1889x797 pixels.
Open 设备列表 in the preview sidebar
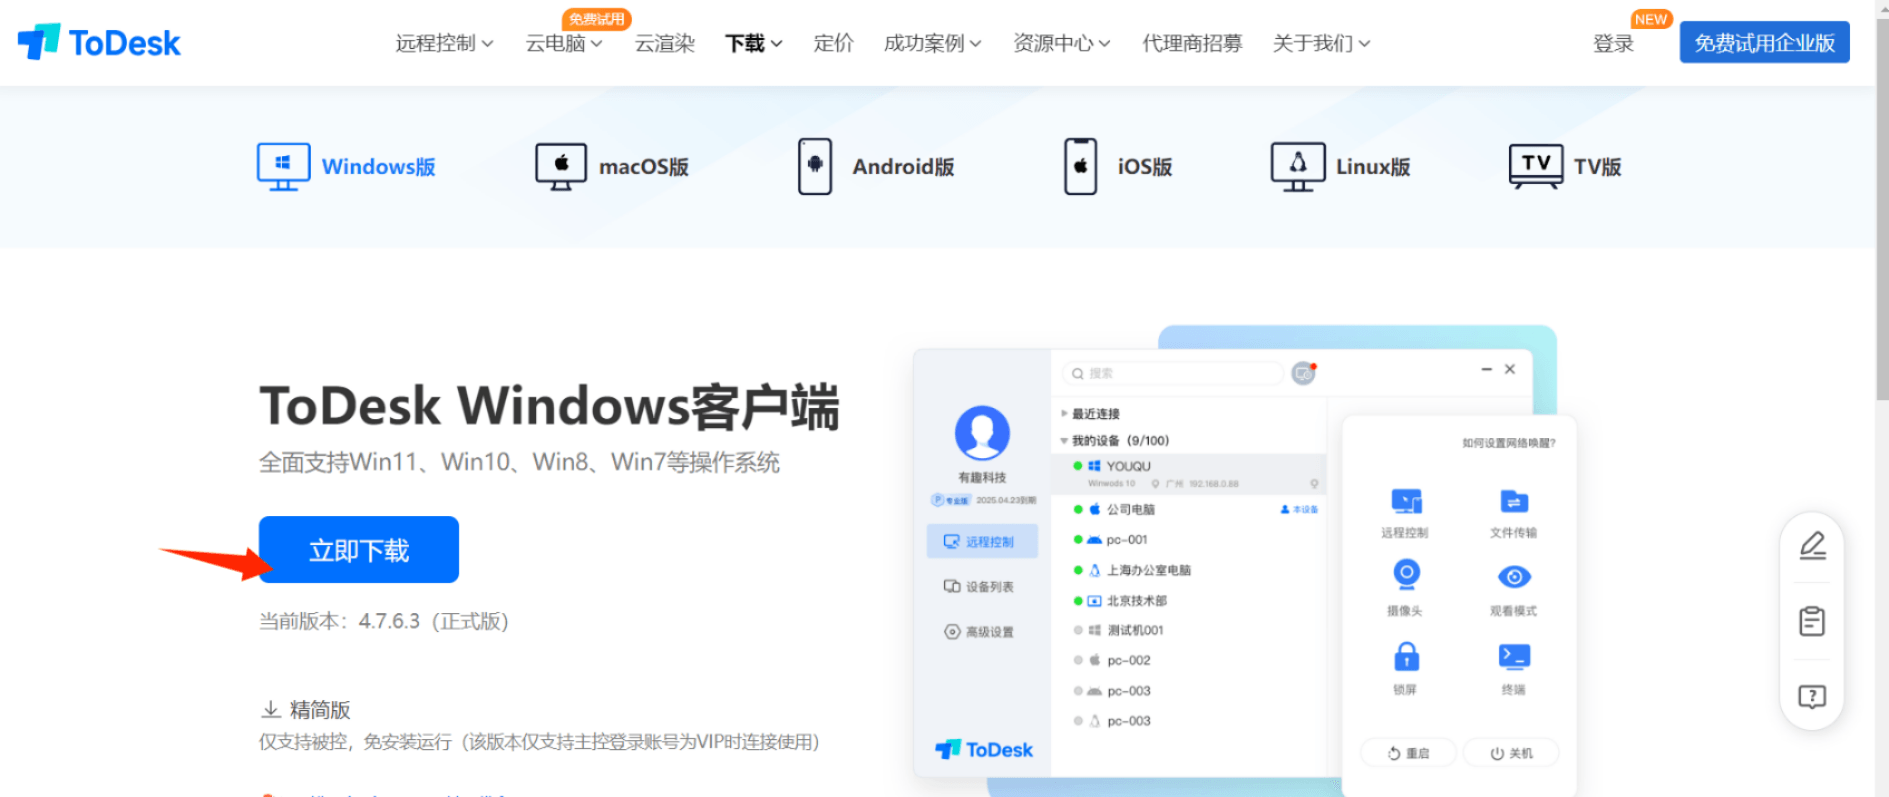point(979,587)
